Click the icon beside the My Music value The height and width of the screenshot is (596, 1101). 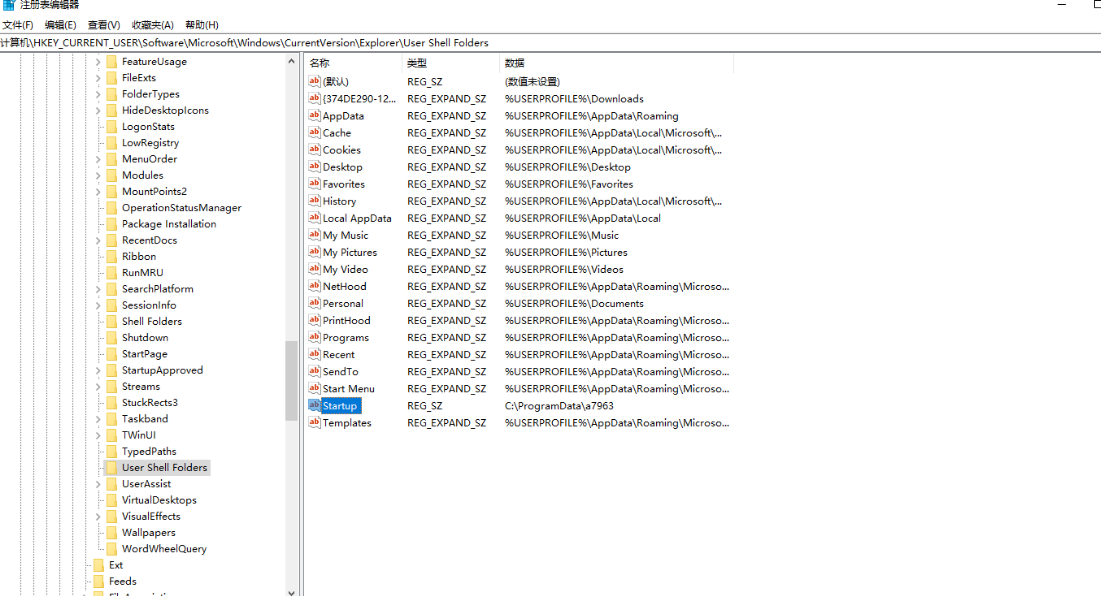(314, 234)
